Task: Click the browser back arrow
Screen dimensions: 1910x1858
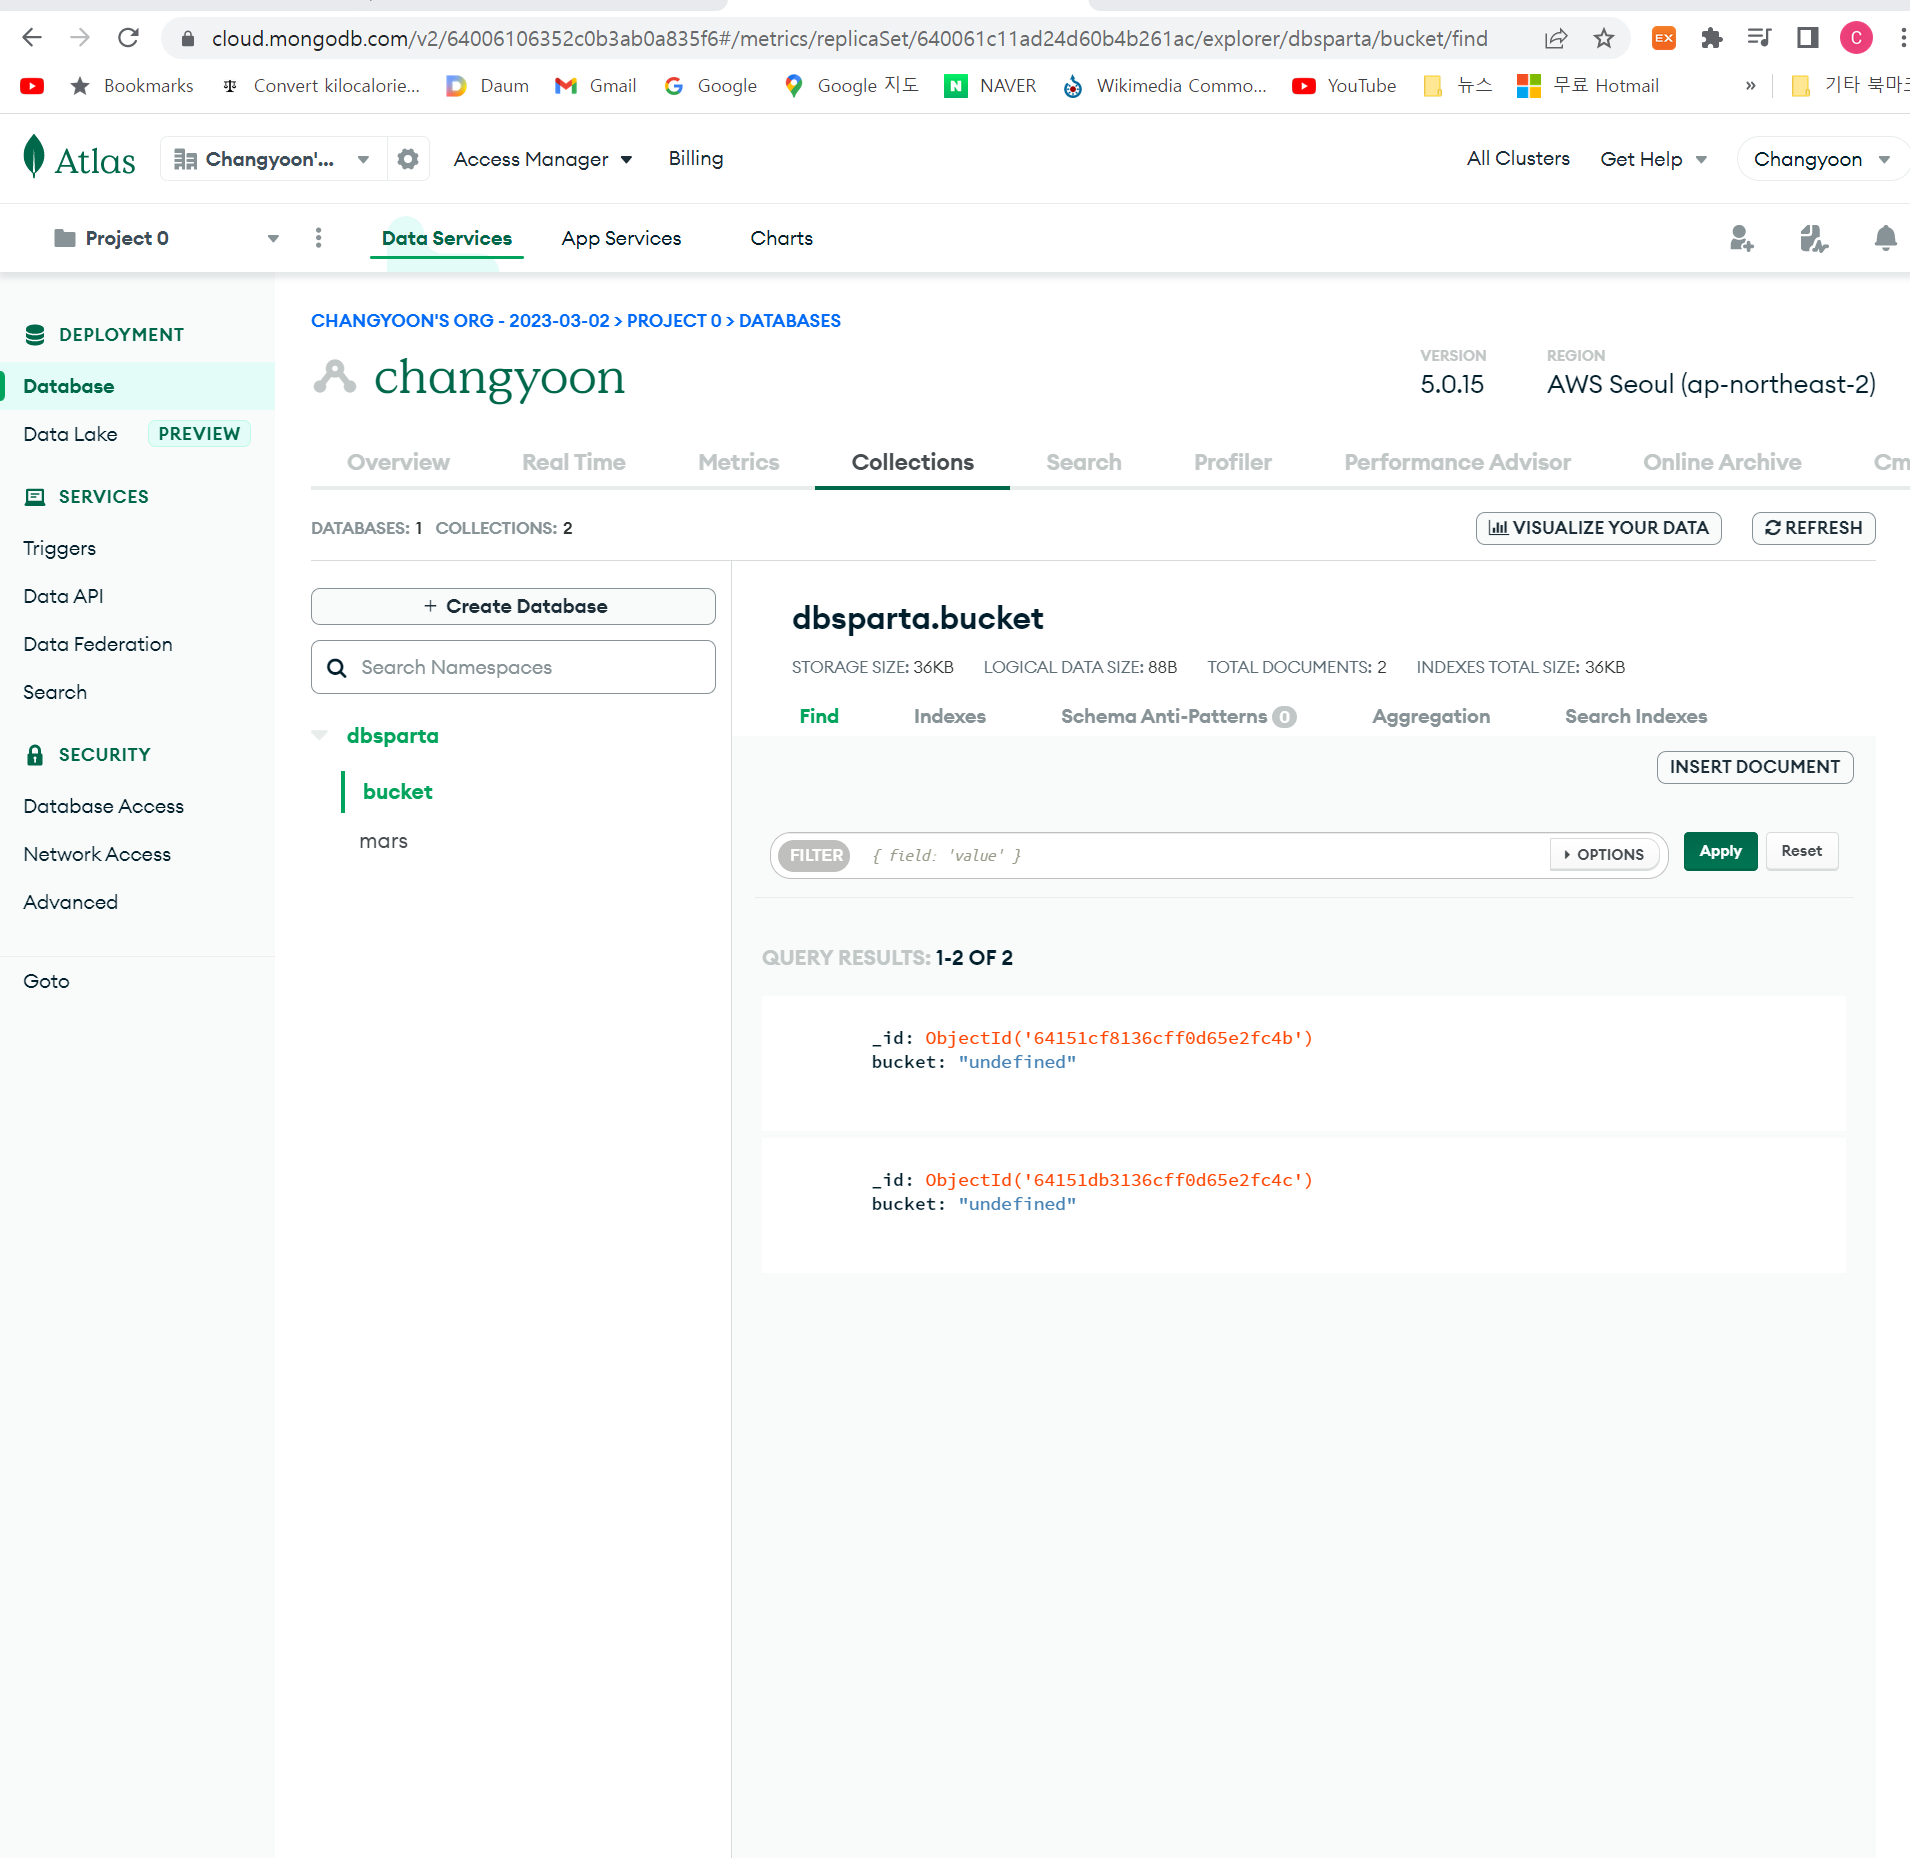Action: pyautogui.click(x=32, y=38)
